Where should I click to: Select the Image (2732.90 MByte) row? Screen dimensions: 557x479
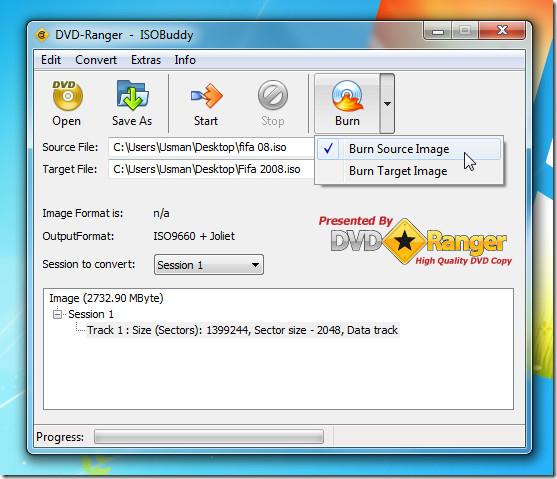click(106, 298)
